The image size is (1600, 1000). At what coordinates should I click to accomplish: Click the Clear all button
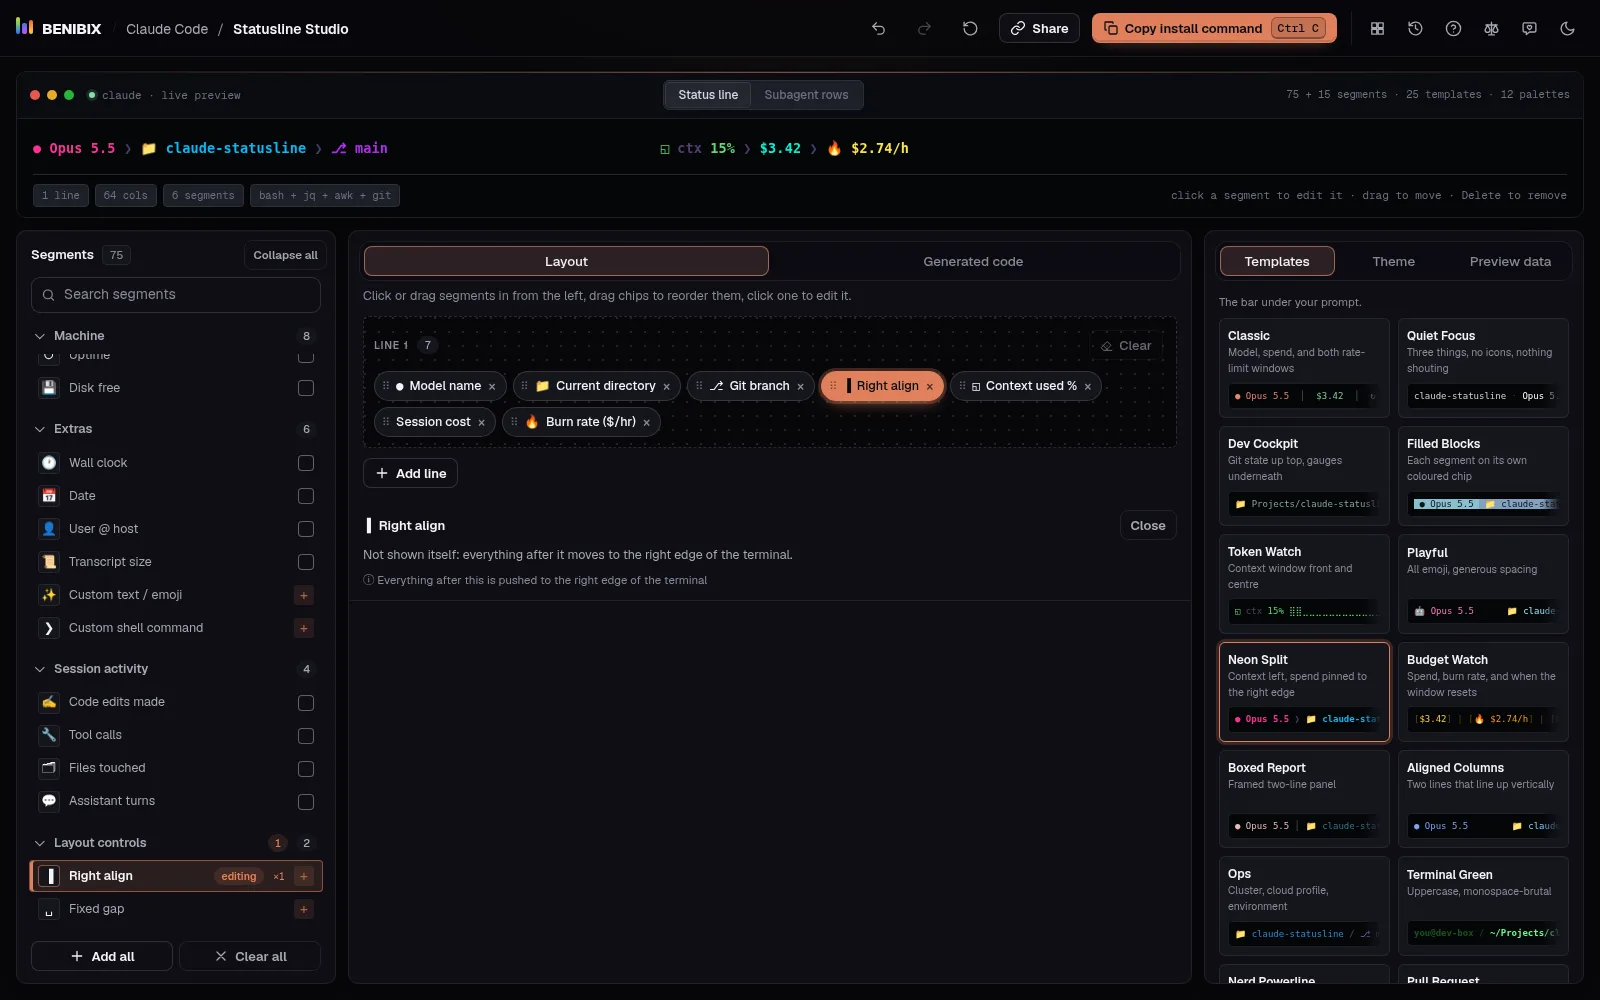[250, 957]
